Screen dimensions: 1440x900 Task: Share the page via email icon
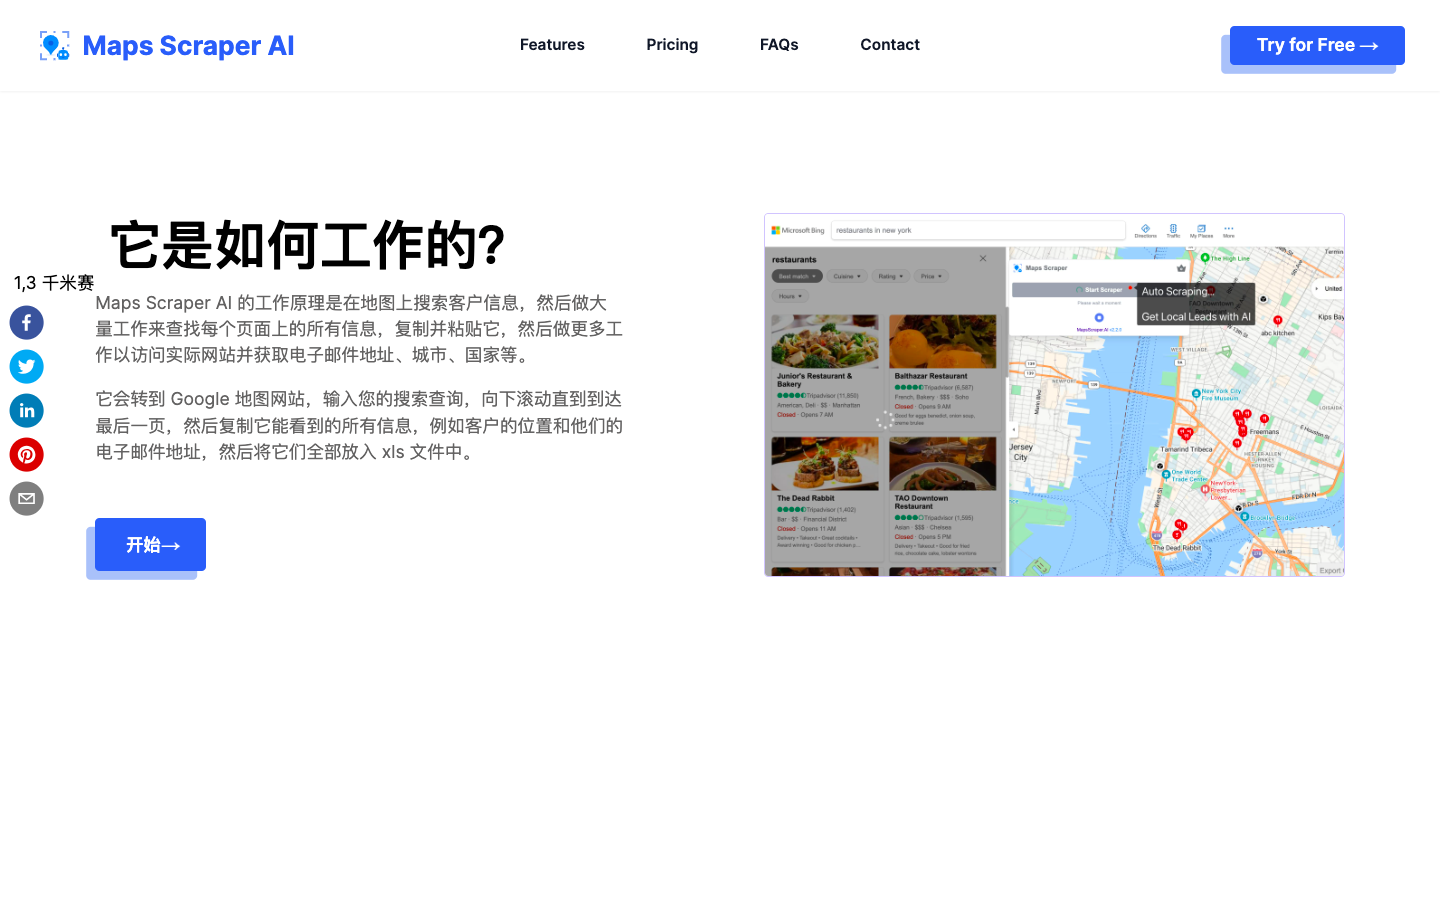tap(27, 499)
